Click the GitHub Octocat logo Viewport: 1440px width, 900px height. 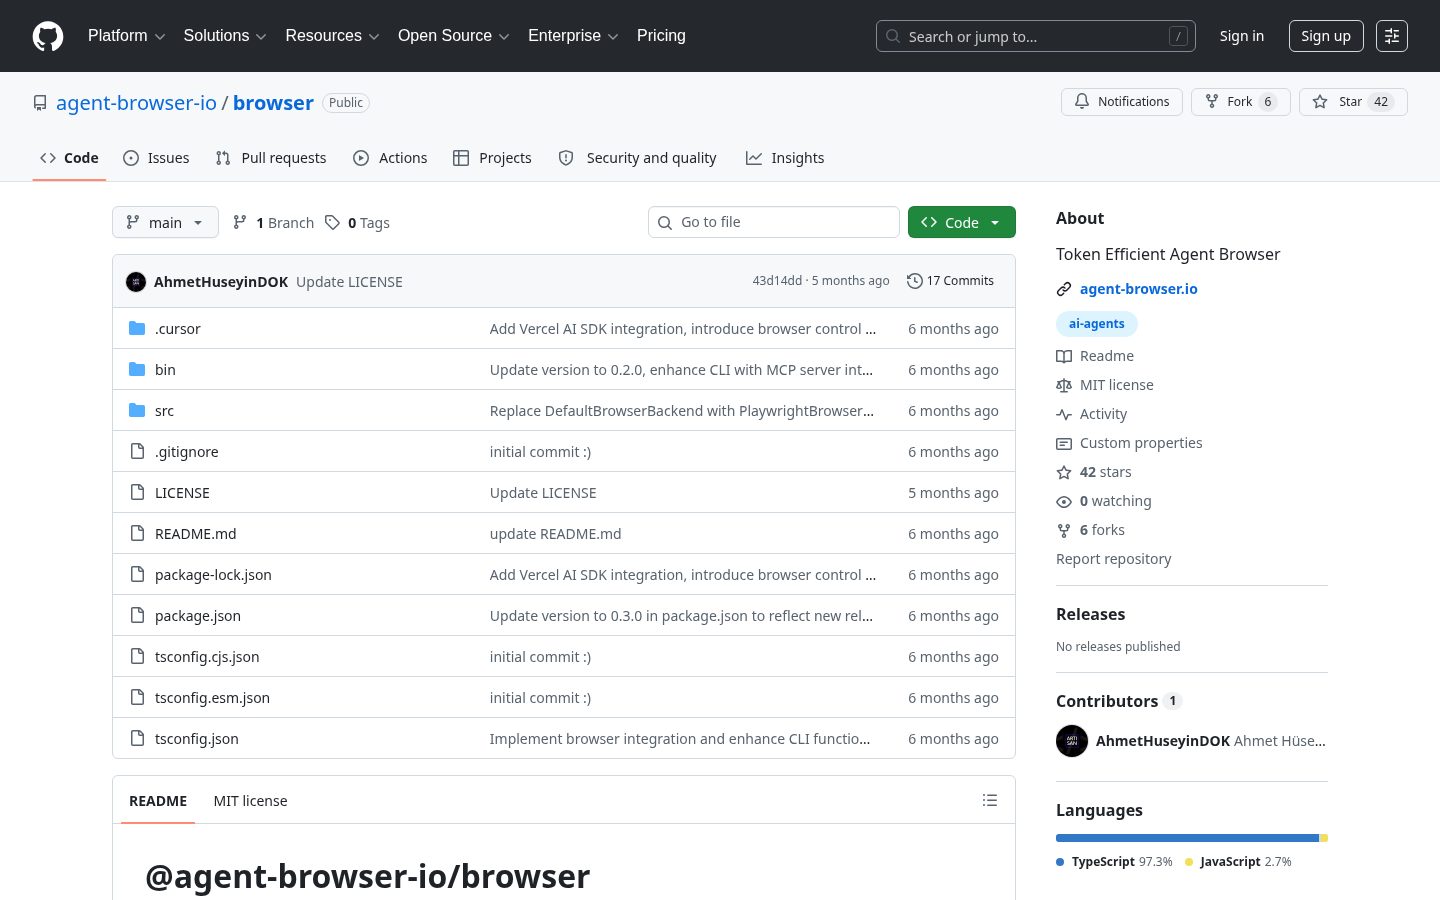point(48,36)
